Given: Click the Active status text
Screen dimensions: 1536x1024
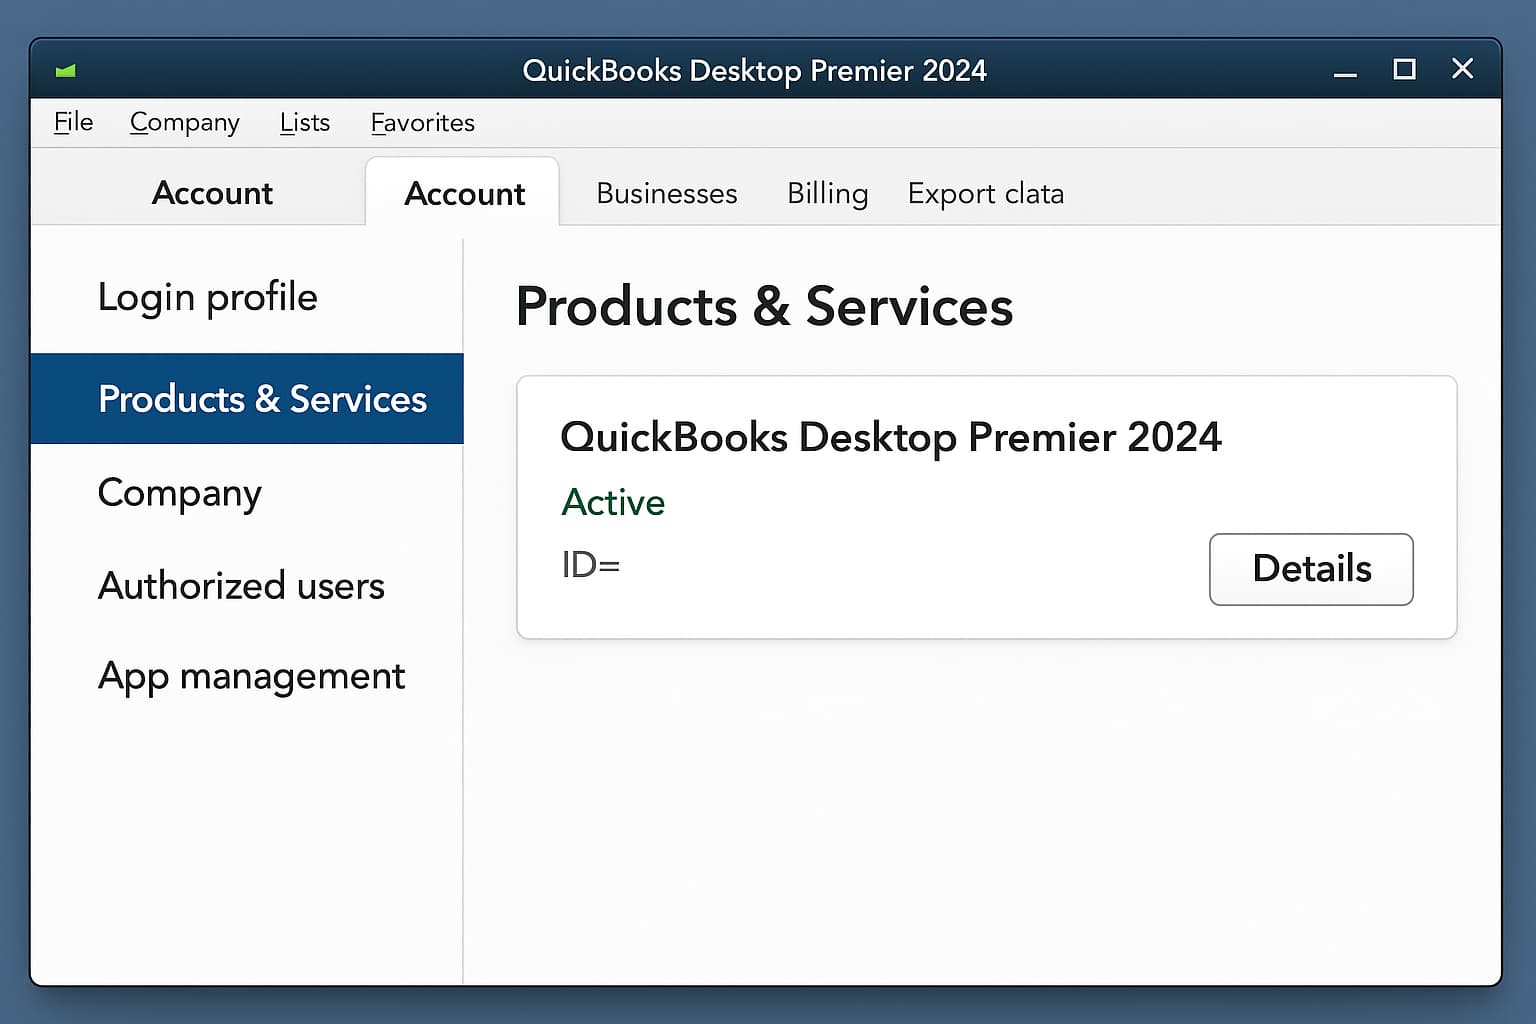Looking at the screenshot, I should (x=613, y=502).
